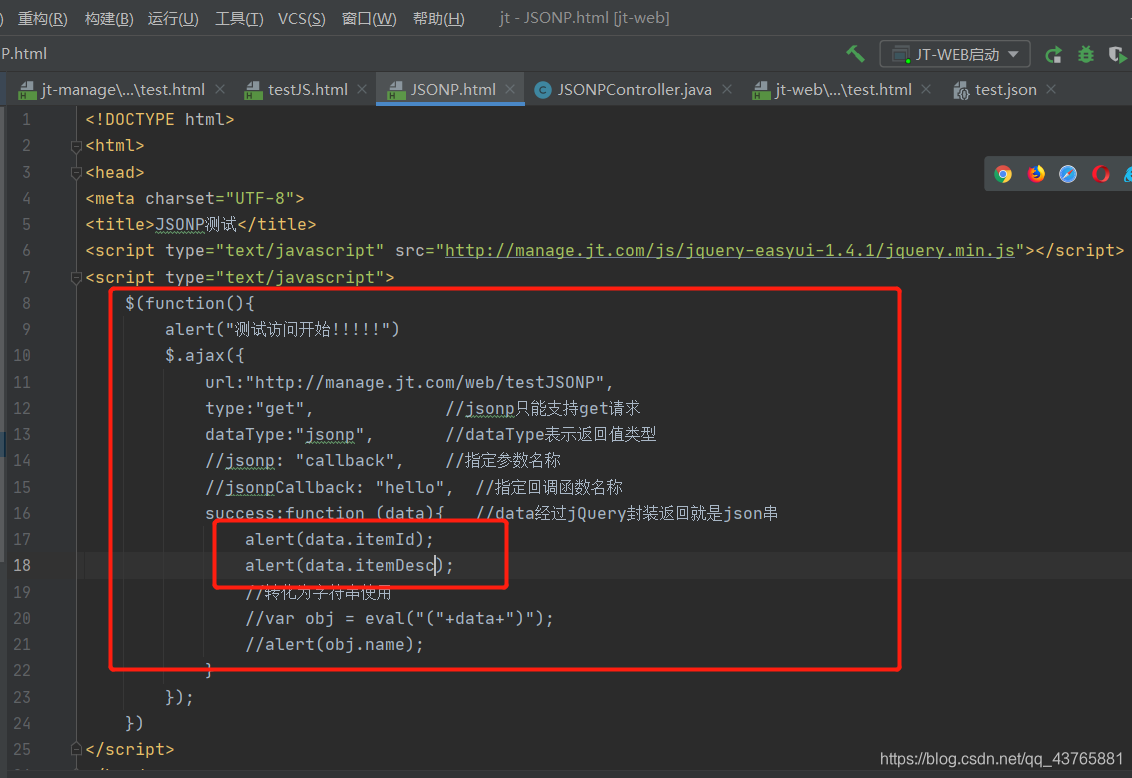Open the VCS(S) menu
Image resolution: width=1132 pixels, height=778 pixels.
(302, 18)
